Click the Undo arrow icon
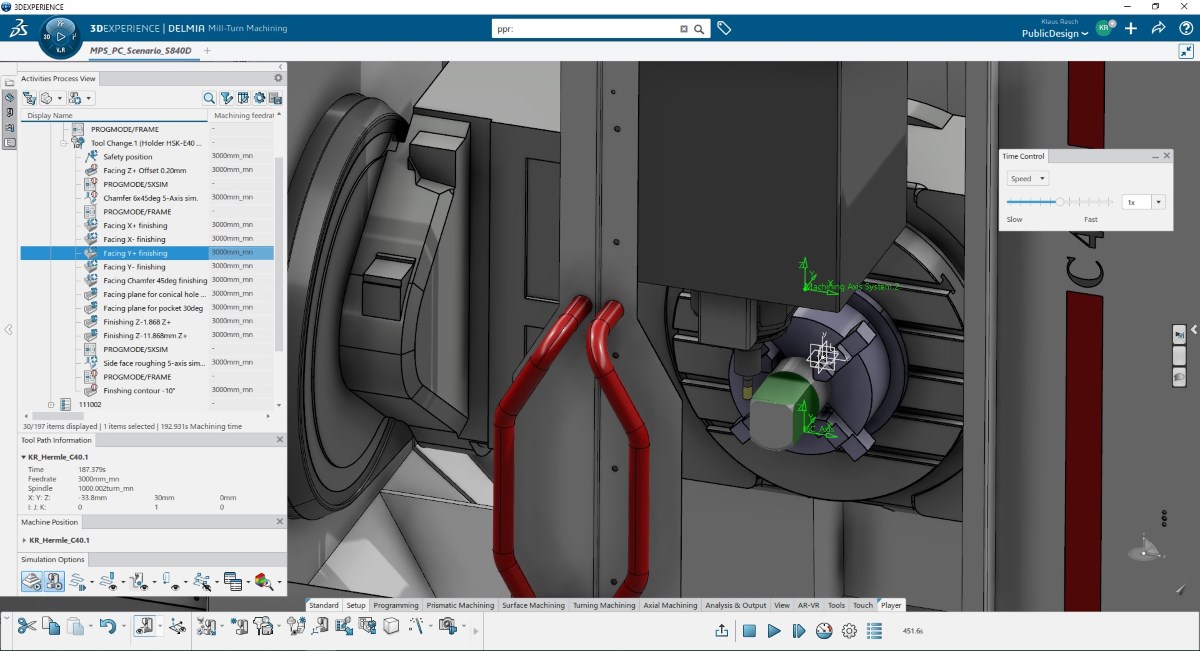 pyautogui.click(x=108, y=626)
